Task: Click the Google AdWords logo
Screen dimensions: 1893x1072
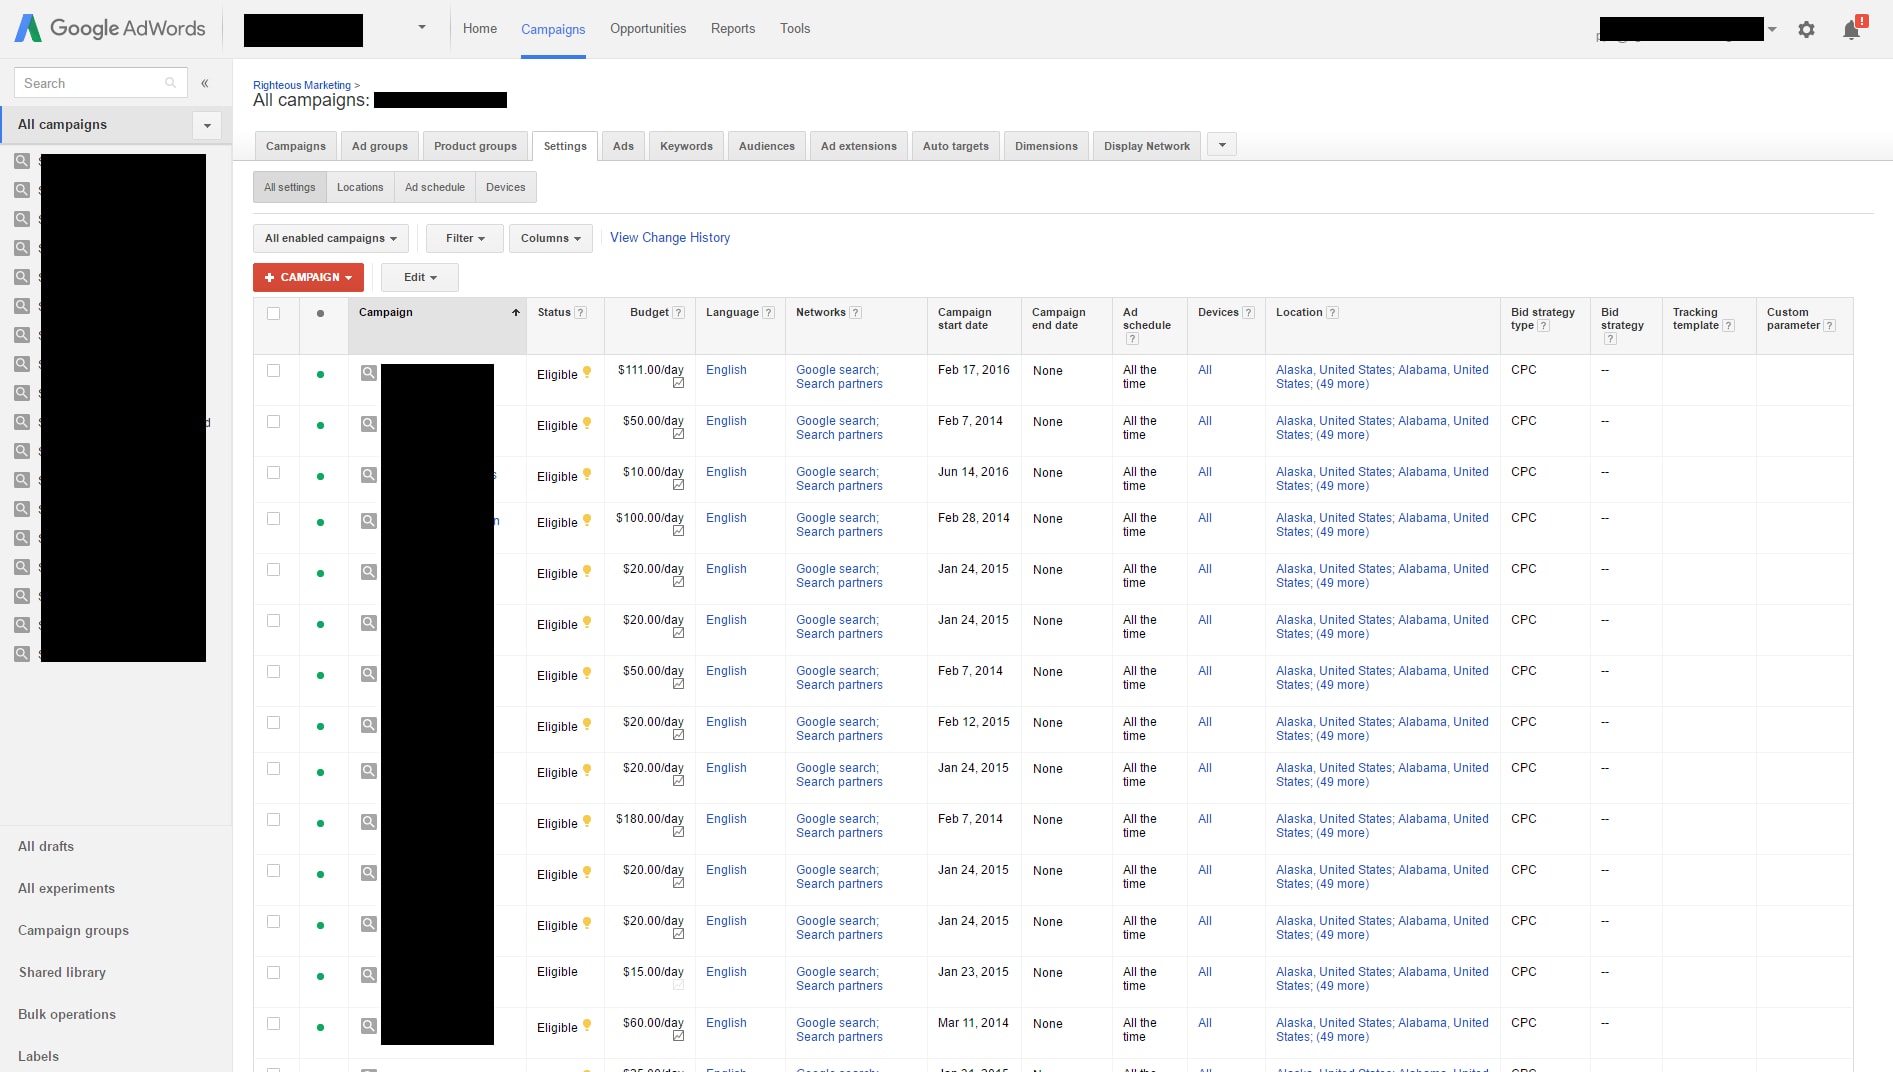Action: click(x=110, y=28)
